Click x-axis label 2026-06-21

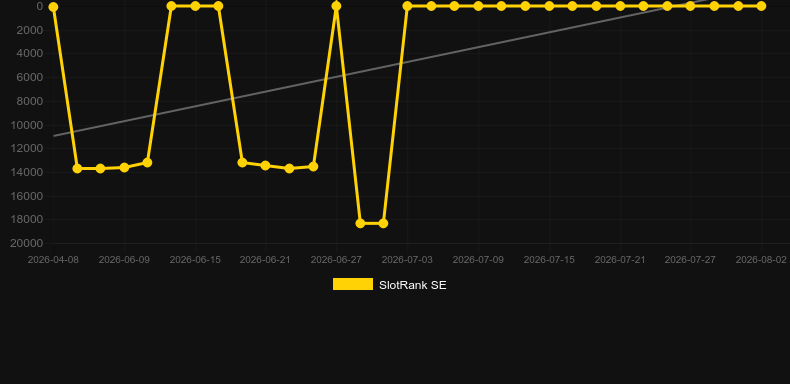point(265,260)
